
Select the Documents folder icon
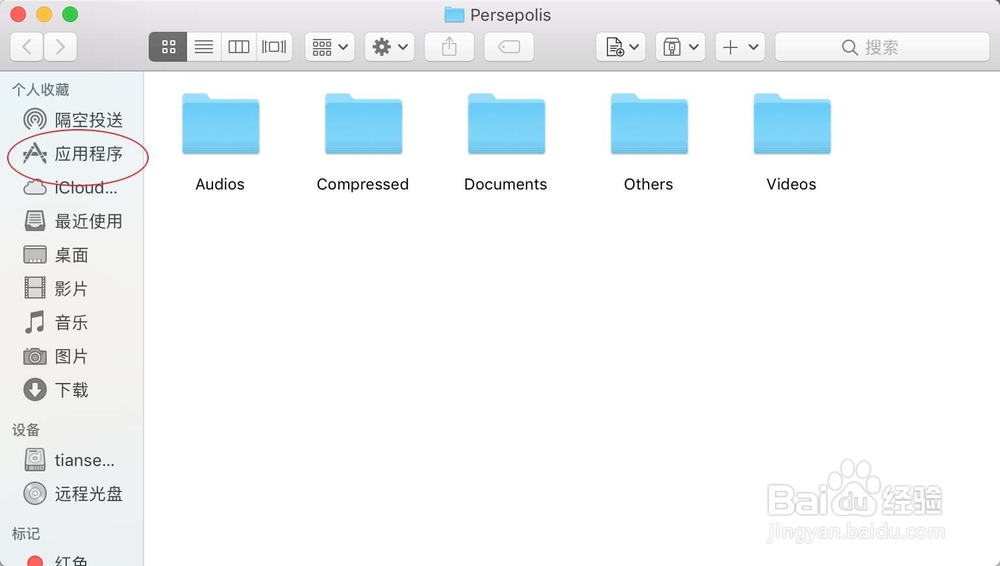point(506,124)
